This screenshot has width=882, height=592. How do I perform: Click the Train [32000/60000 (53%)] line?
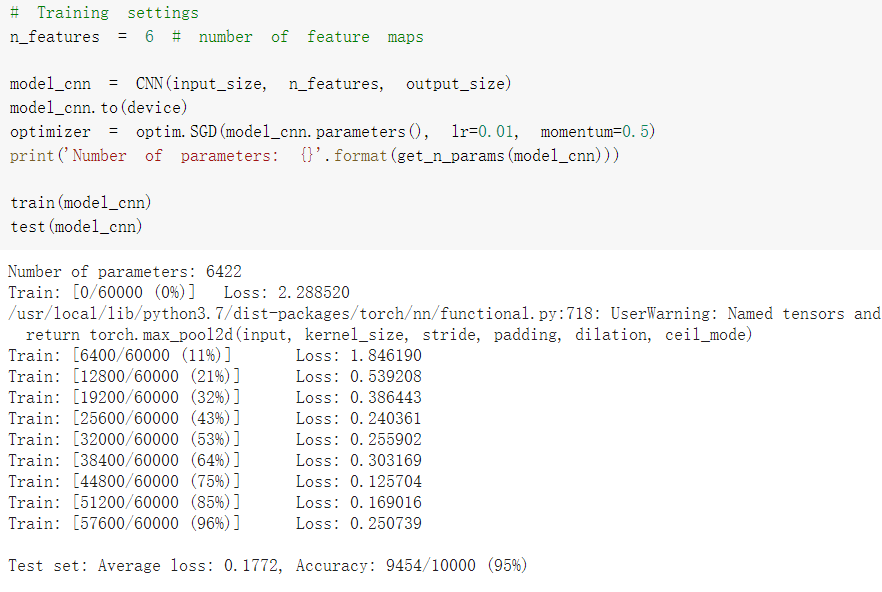click(x=124, y=440)
